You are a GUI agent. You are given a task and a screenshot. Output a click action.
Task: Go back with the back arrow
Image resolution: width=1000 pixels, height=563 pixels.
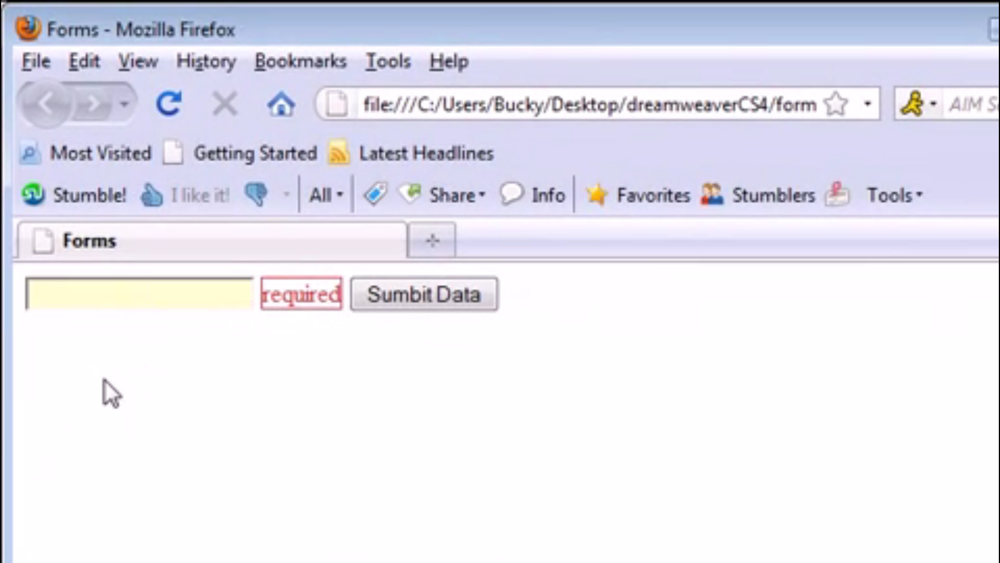[x=45, y=103]
